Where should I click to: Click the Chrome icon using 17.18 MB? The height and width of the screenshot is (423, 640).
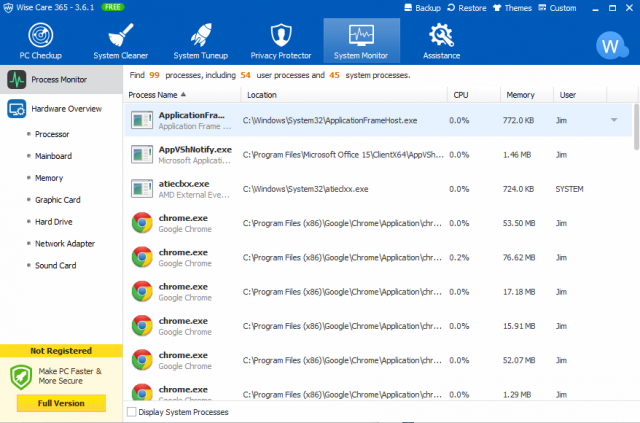pos(142,292)
